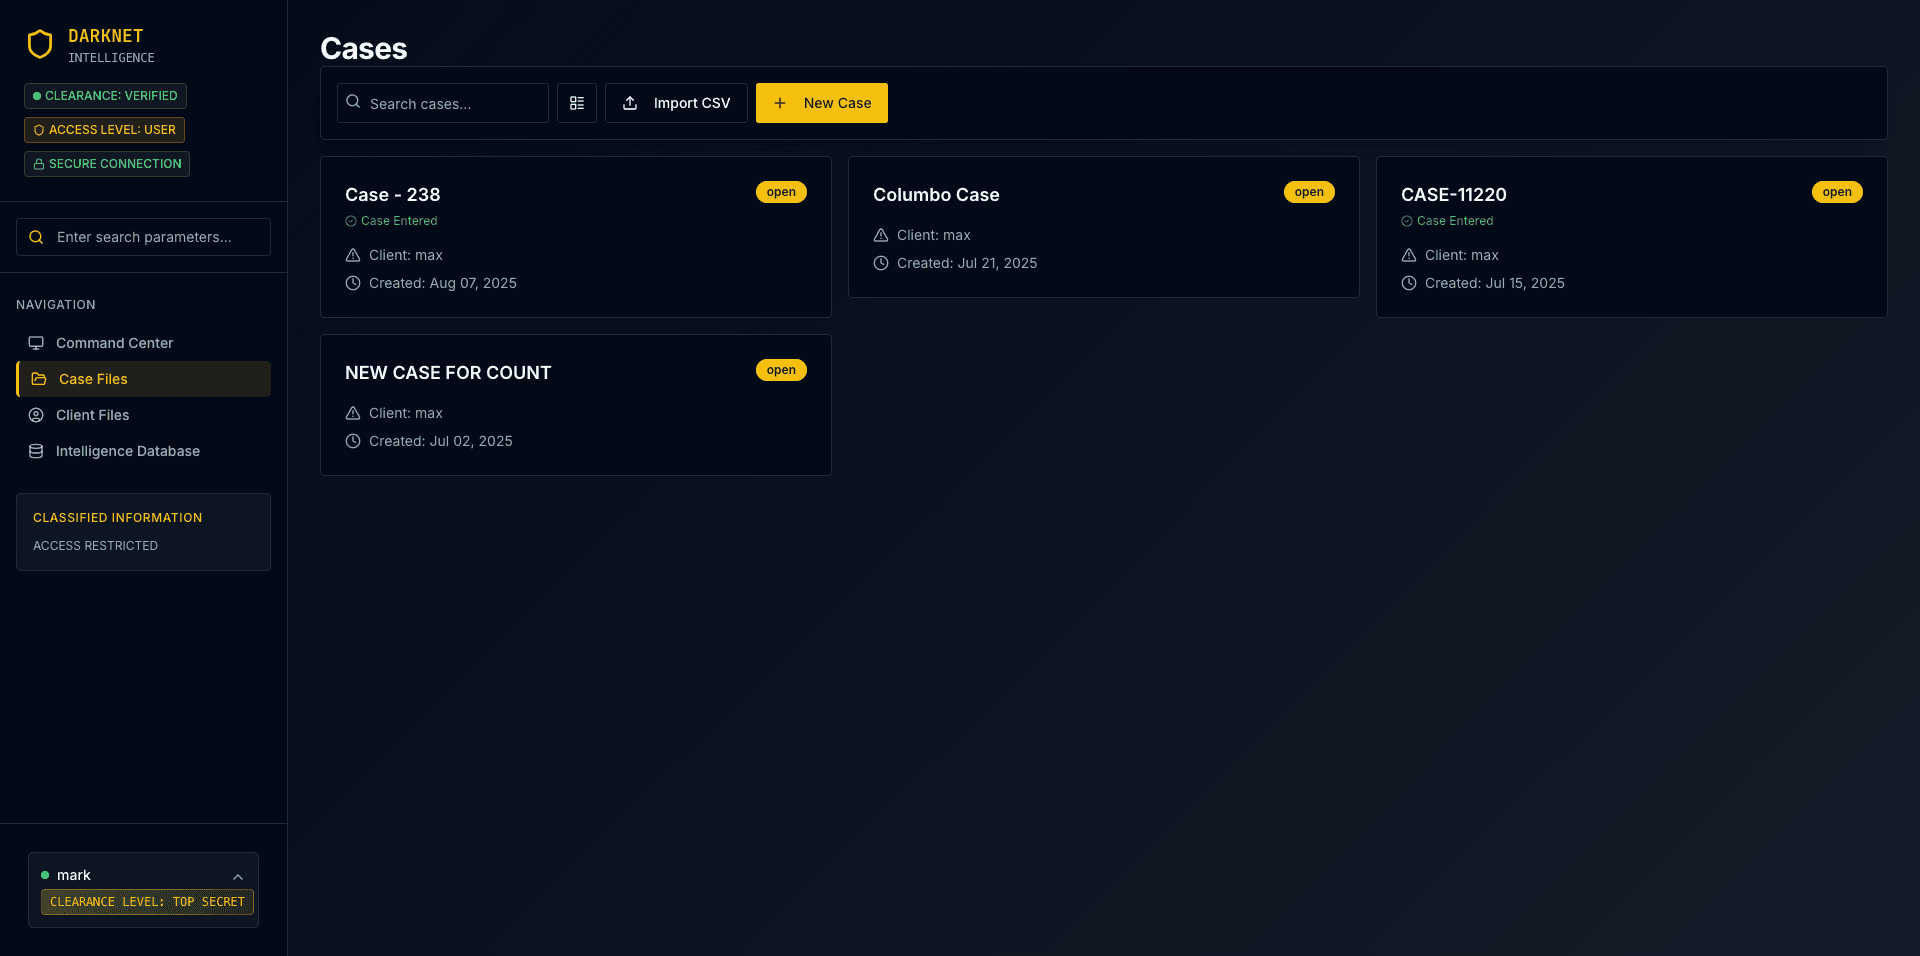The height and width of the screenshot is (956, 1920).
Task: Click the client warning icon on CASE-11220
Action: click(1409, 255)
